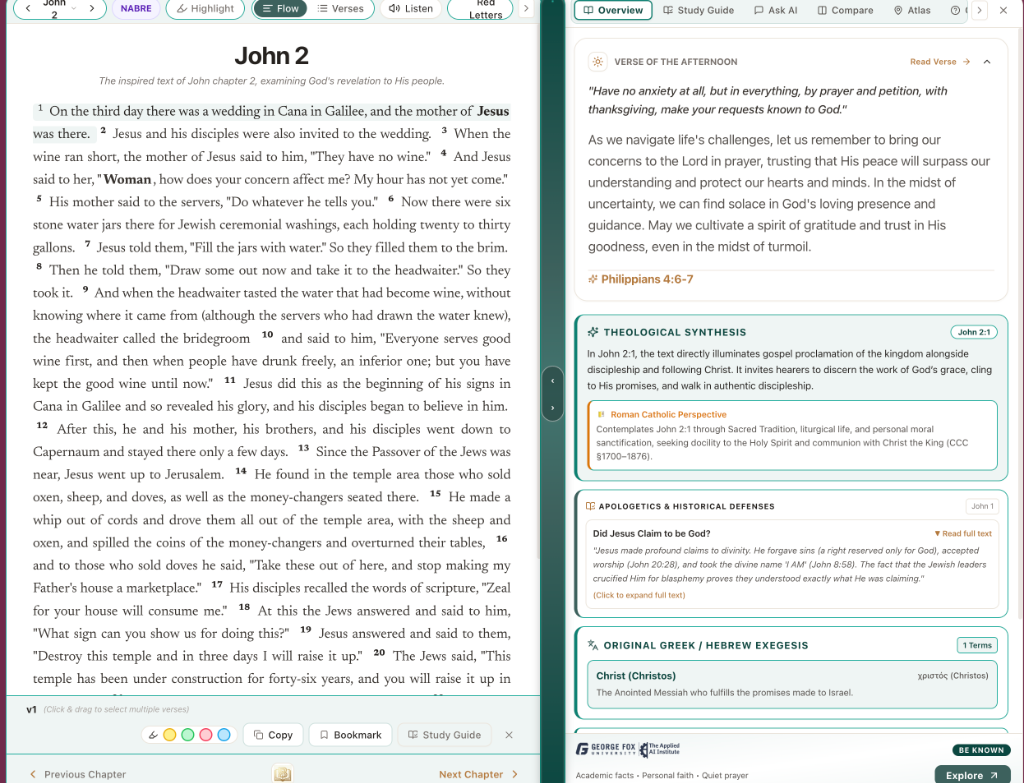Toggle the Highlight mode button
The width and height of the screenshot is (1024, 783).
click(205, 8)
